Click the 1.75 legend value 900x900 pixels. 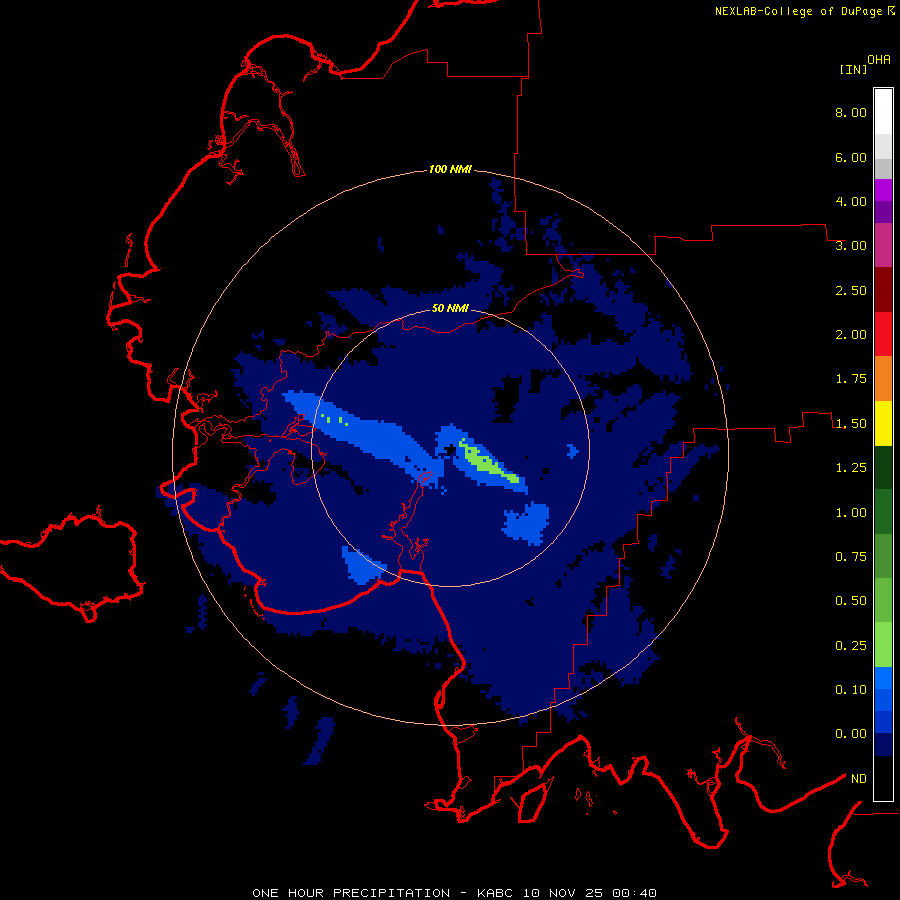[x=851, y=379]
